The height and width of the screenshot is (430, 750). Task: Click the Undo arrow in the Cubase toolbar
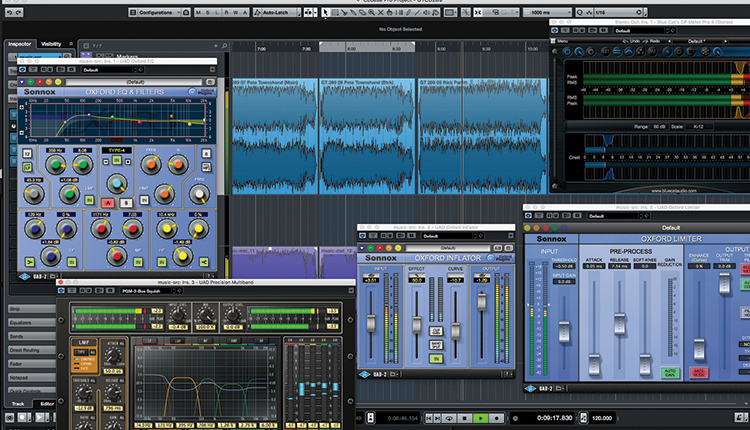coord(10,12)
